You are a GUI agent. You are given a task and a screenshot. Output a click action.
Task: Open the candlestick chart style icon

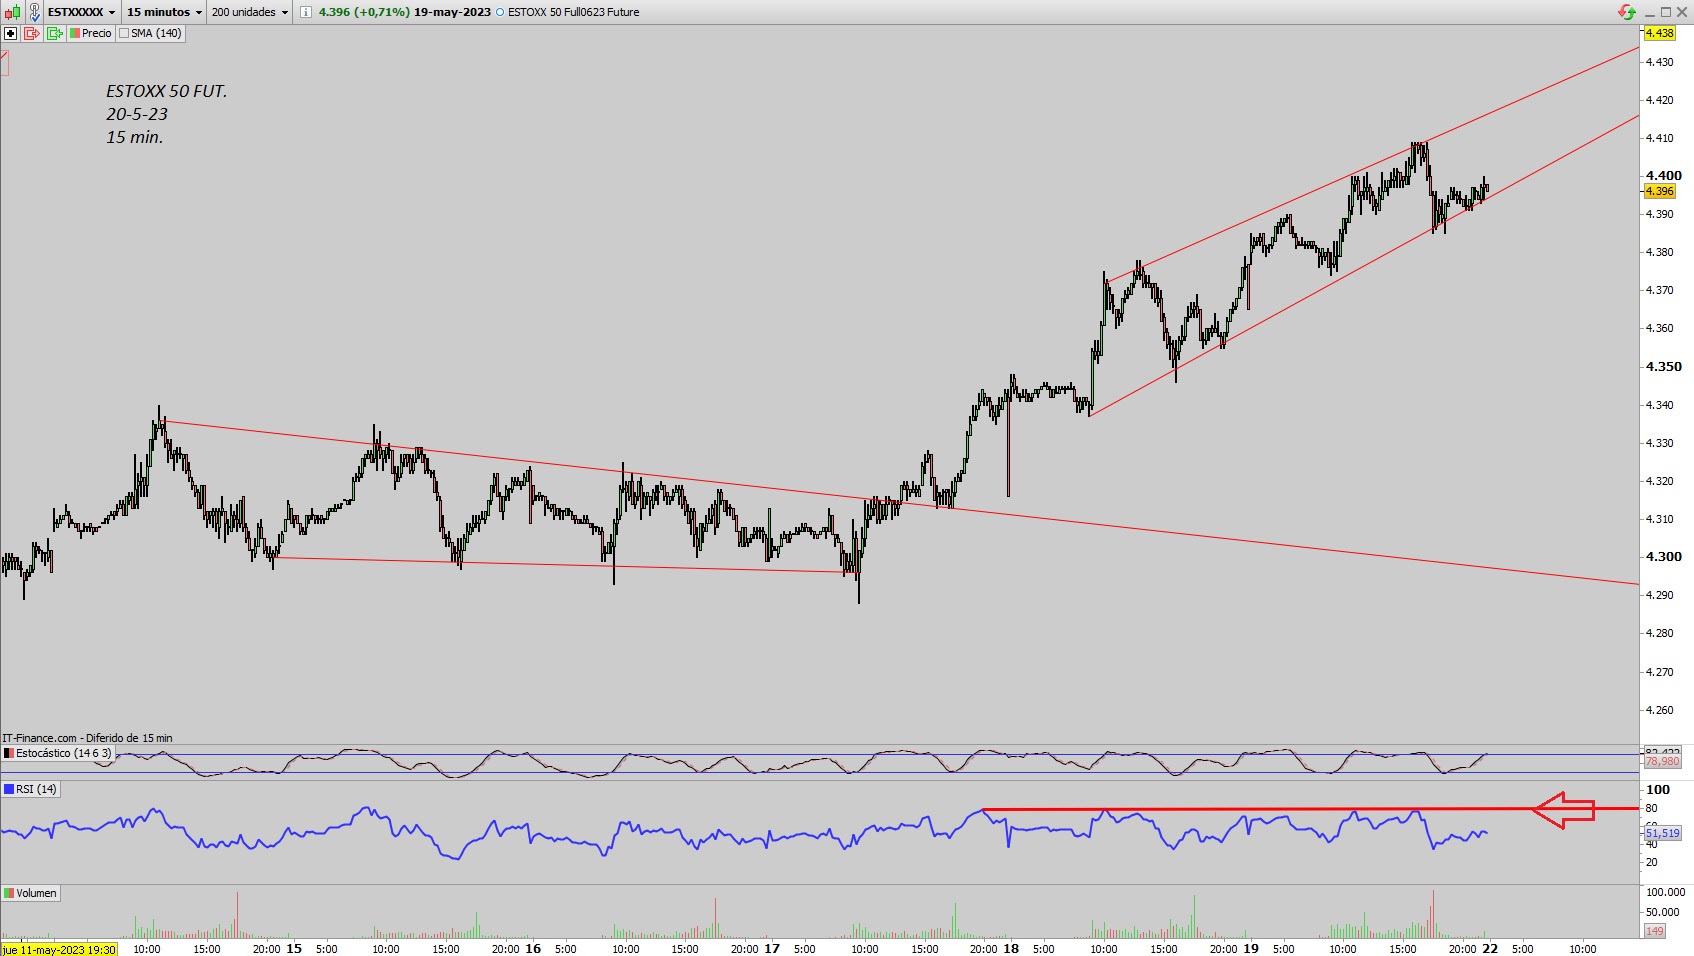[x=11, y=12]
